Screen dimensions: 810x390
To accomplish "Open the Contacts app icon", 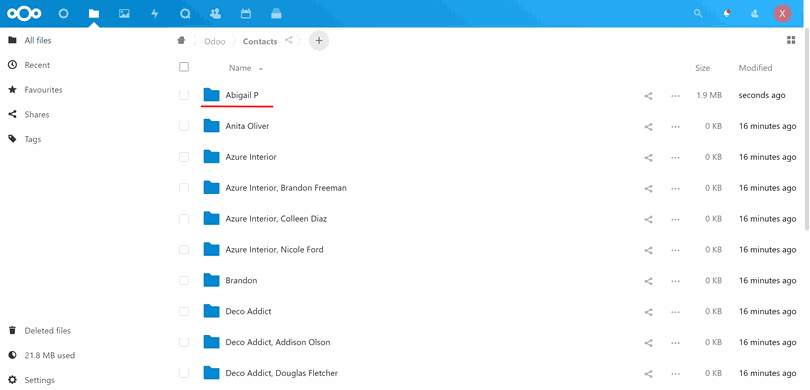I will (x=215, y=14).
